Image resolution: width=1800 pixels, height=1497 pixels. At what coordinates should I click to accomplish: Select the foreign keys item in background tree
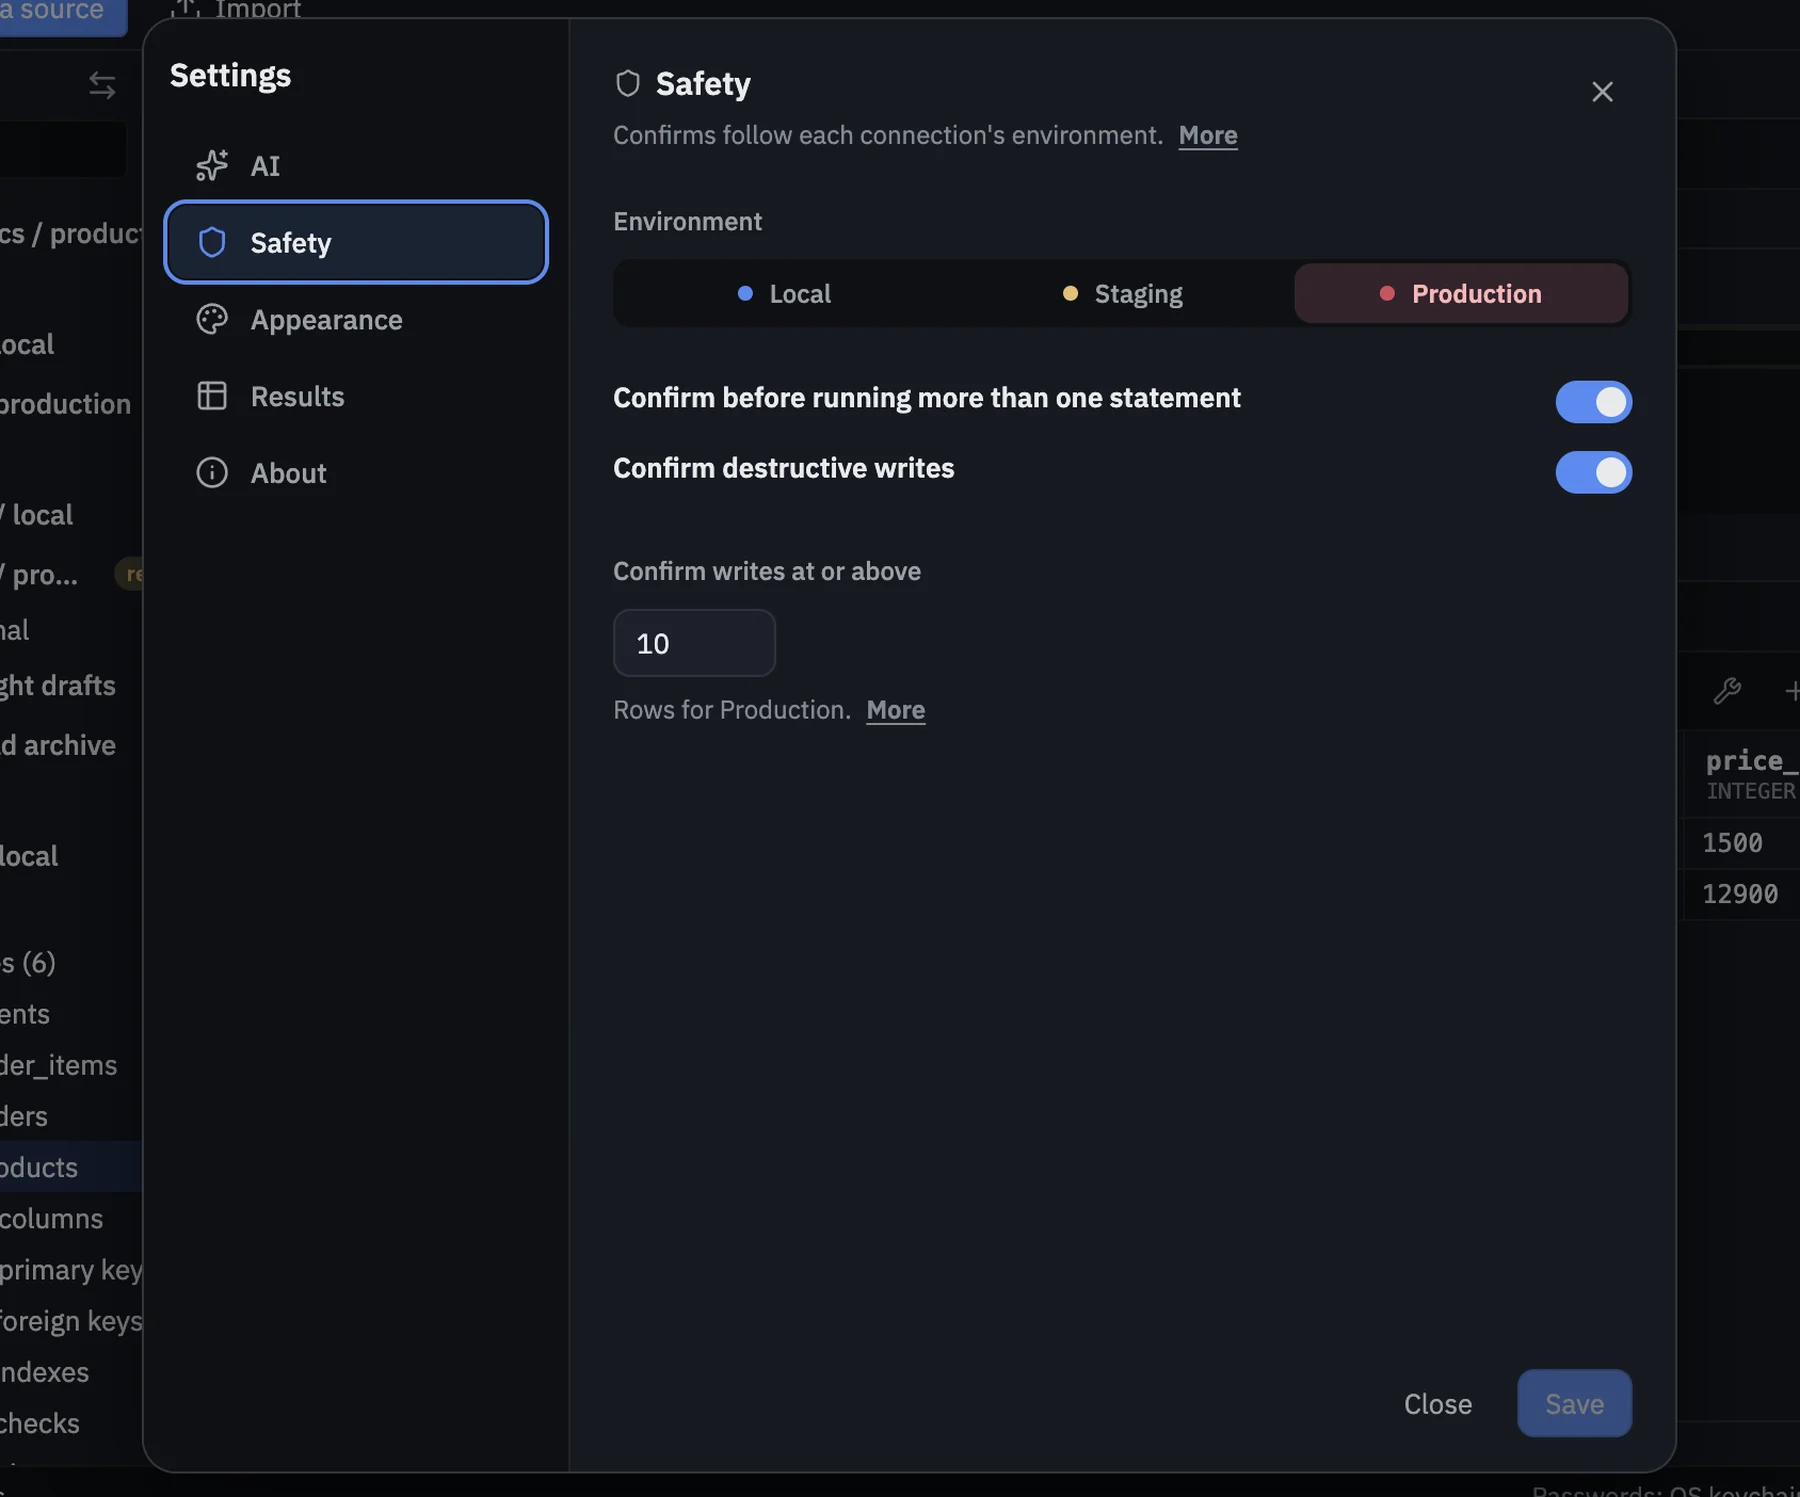click(71, 1321)
